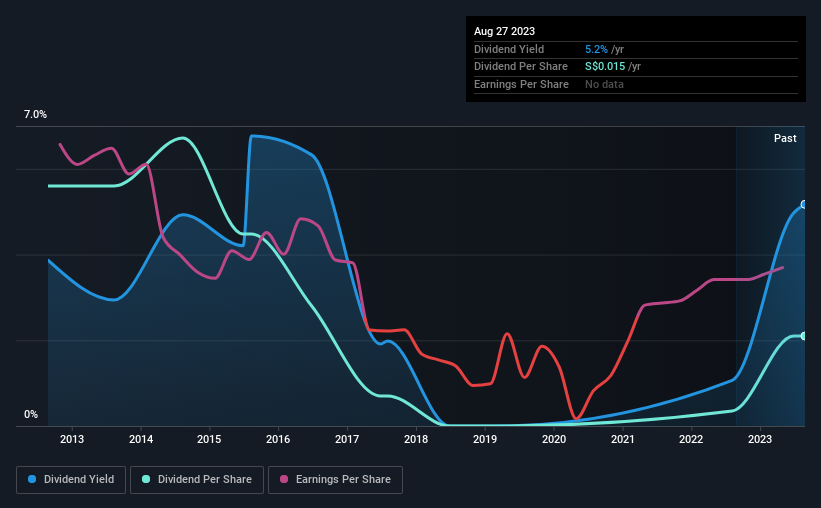
Task: Click the Earnings Per Share No data row
Action: point(636,84)
